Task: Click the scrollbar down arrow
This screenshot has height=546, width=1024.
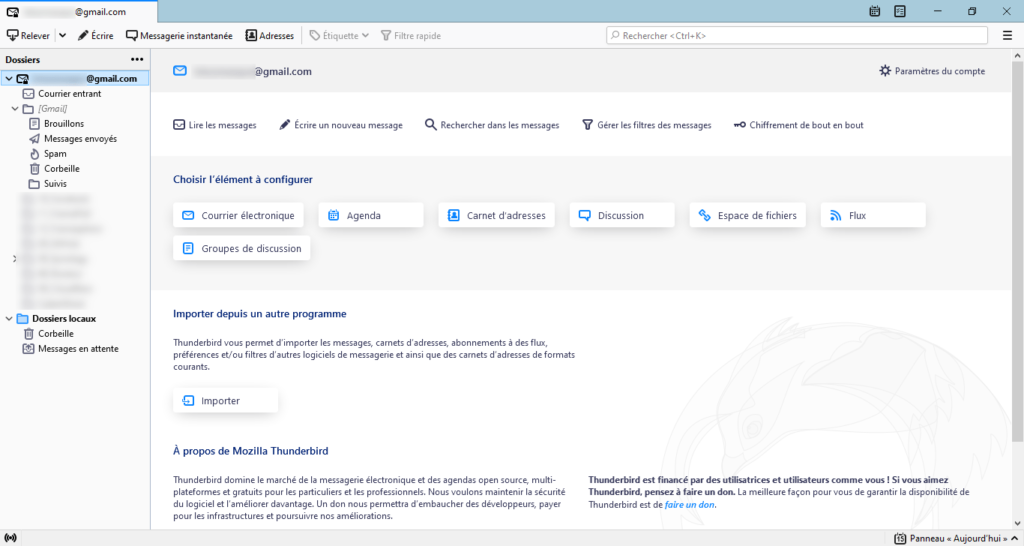Action: [1017, 523]
